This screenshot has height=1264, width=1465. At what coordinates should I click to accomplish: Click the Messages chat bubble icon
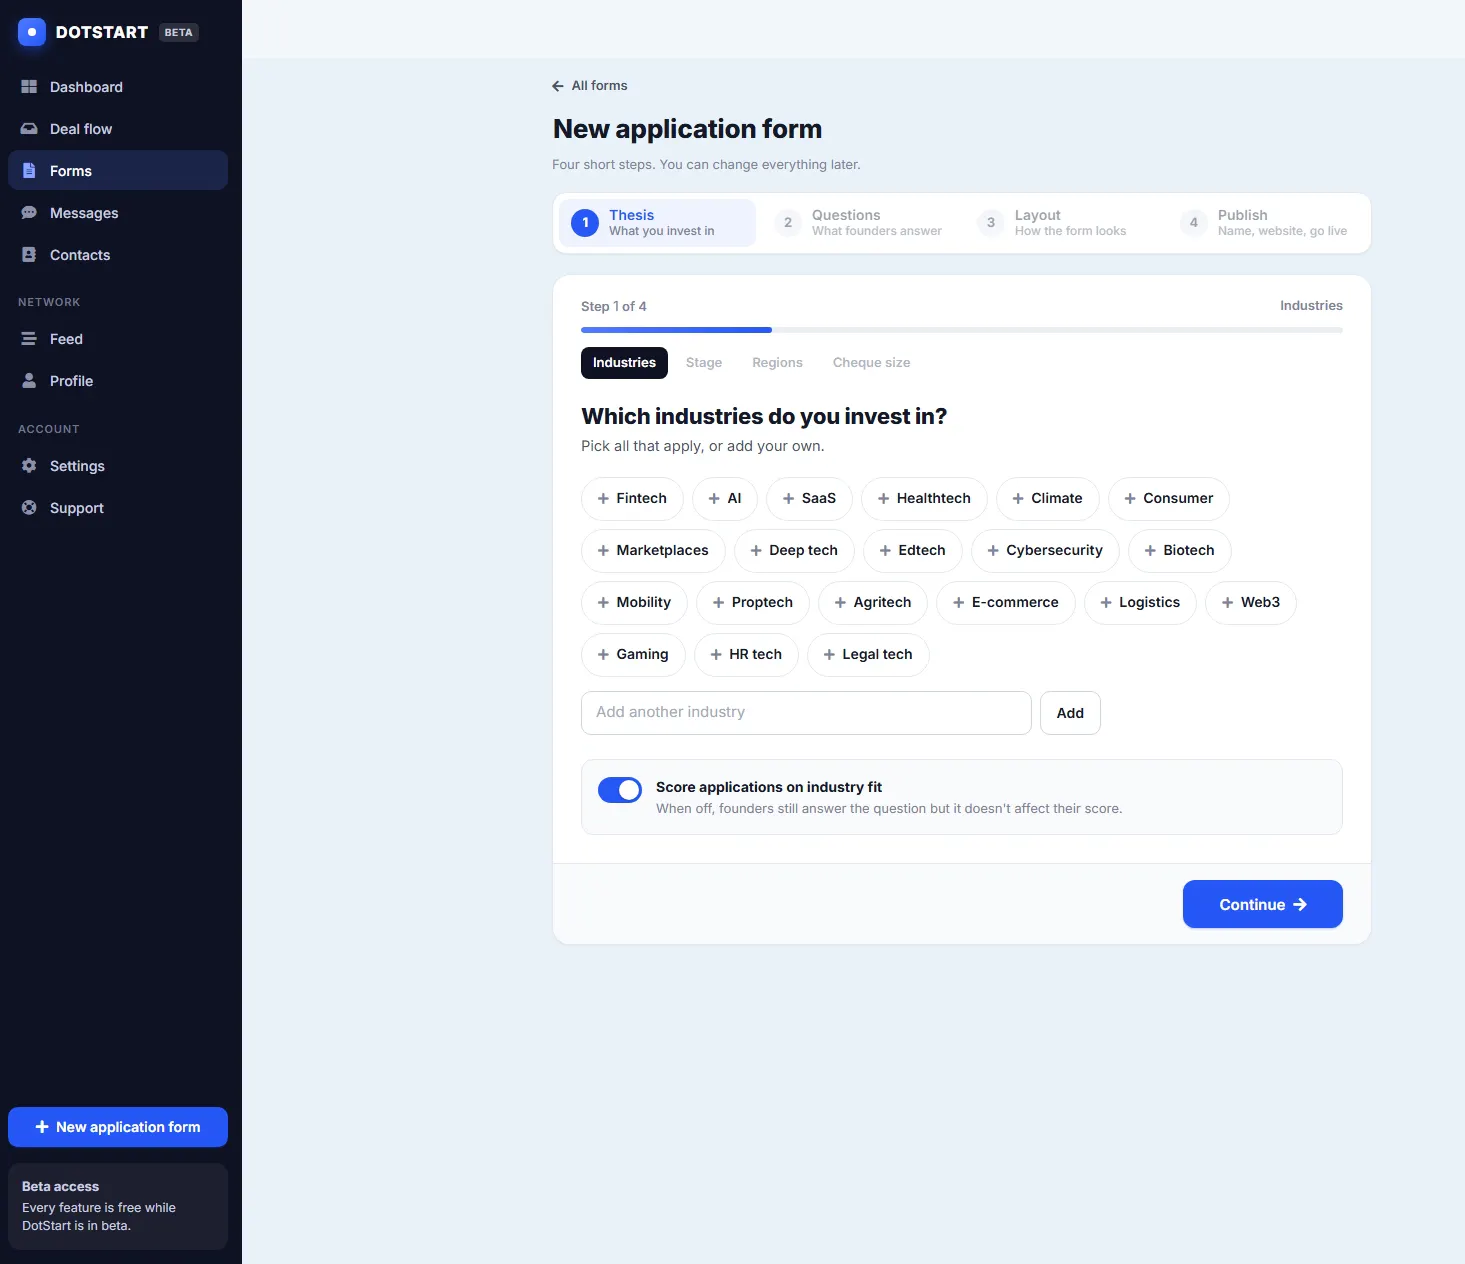coord(29,213)
